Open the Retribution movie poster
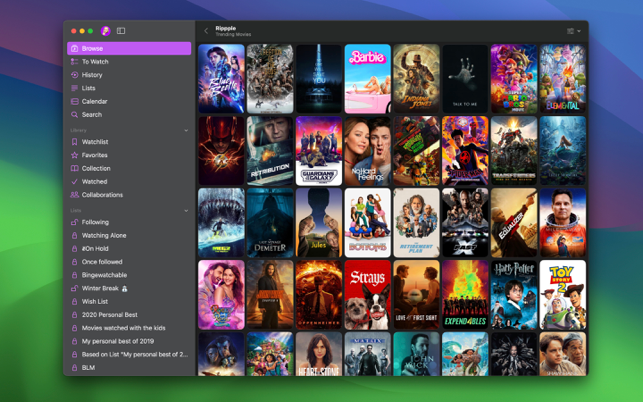Image resolution: width=643 pixels, height=402 pixels. click(270, 151)
